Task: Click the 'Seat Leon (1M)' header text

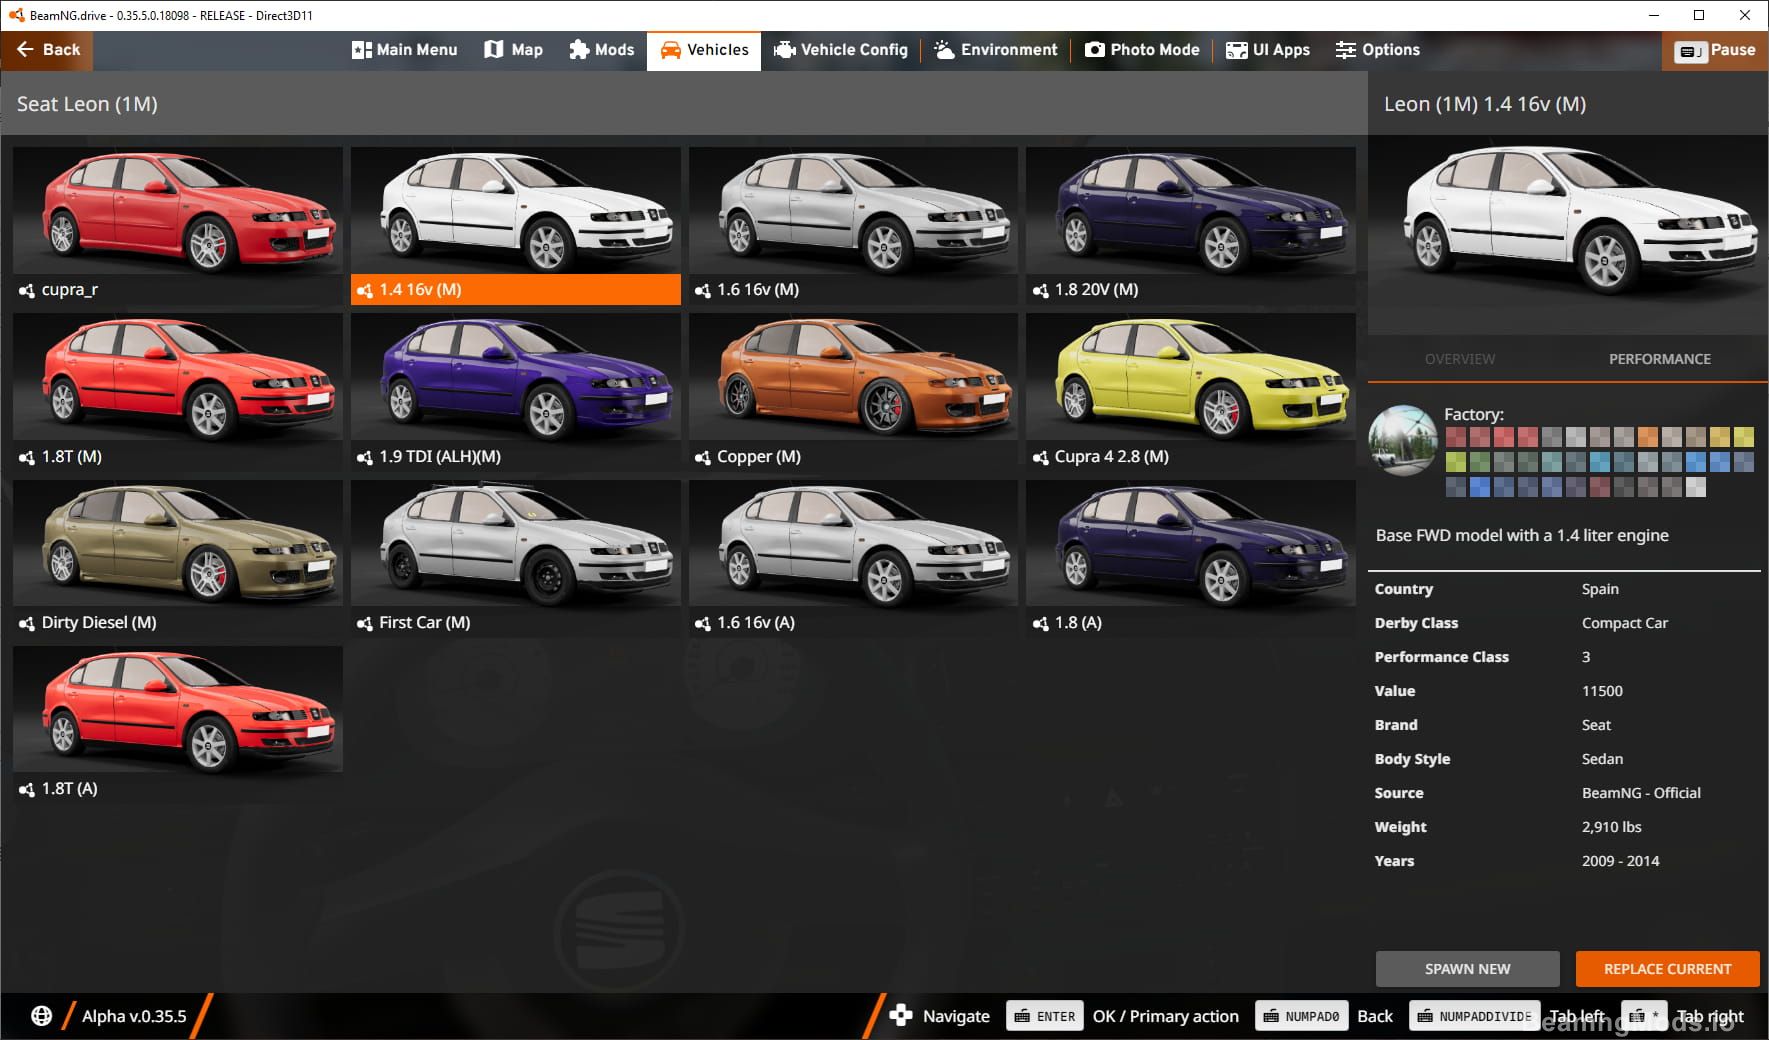Action: (87, 104)
